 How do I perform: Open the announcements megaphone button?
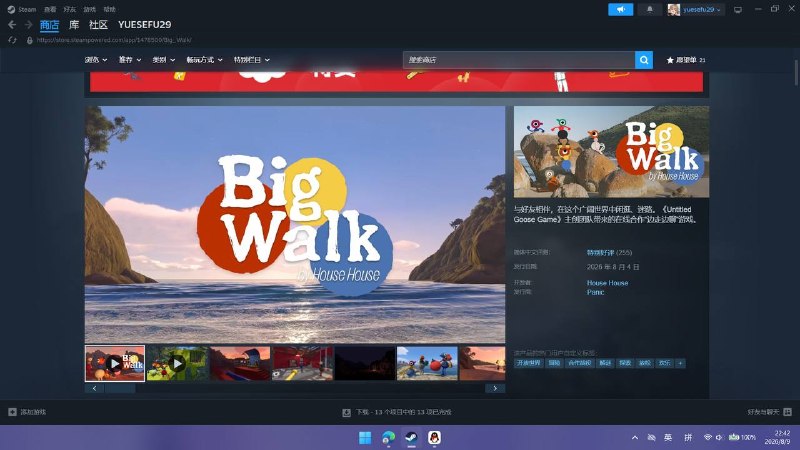click(x=620, y=9)
